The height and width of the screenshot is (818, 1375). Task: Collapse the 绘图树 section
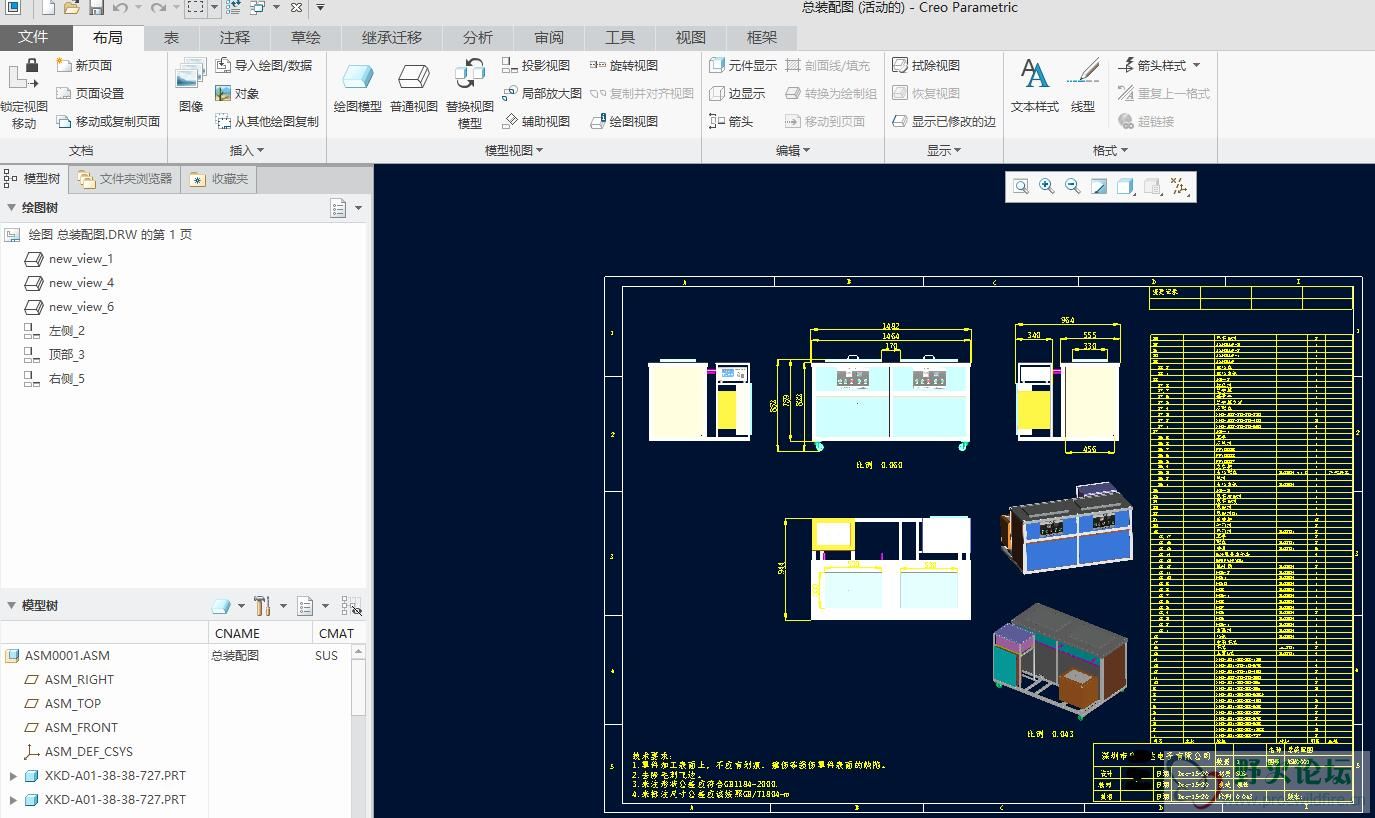[12, 208]
